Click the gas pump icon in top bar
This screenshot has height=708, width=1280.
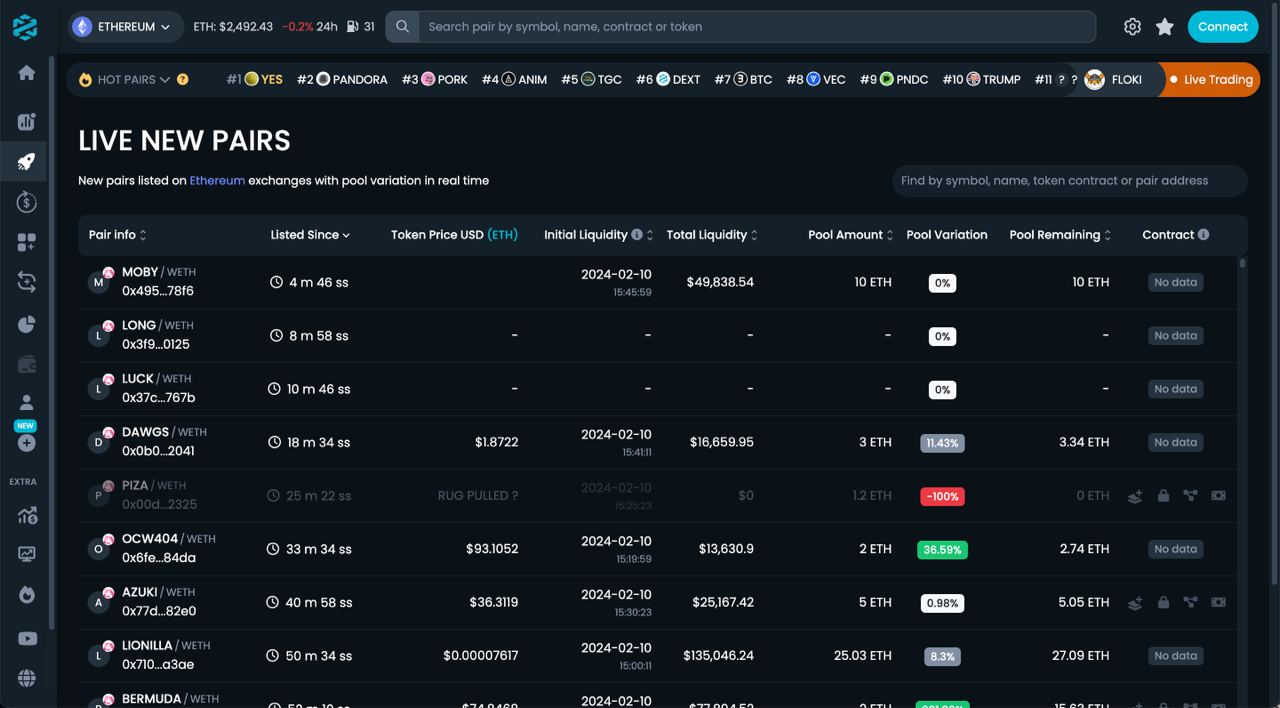[x=352, y=27]
